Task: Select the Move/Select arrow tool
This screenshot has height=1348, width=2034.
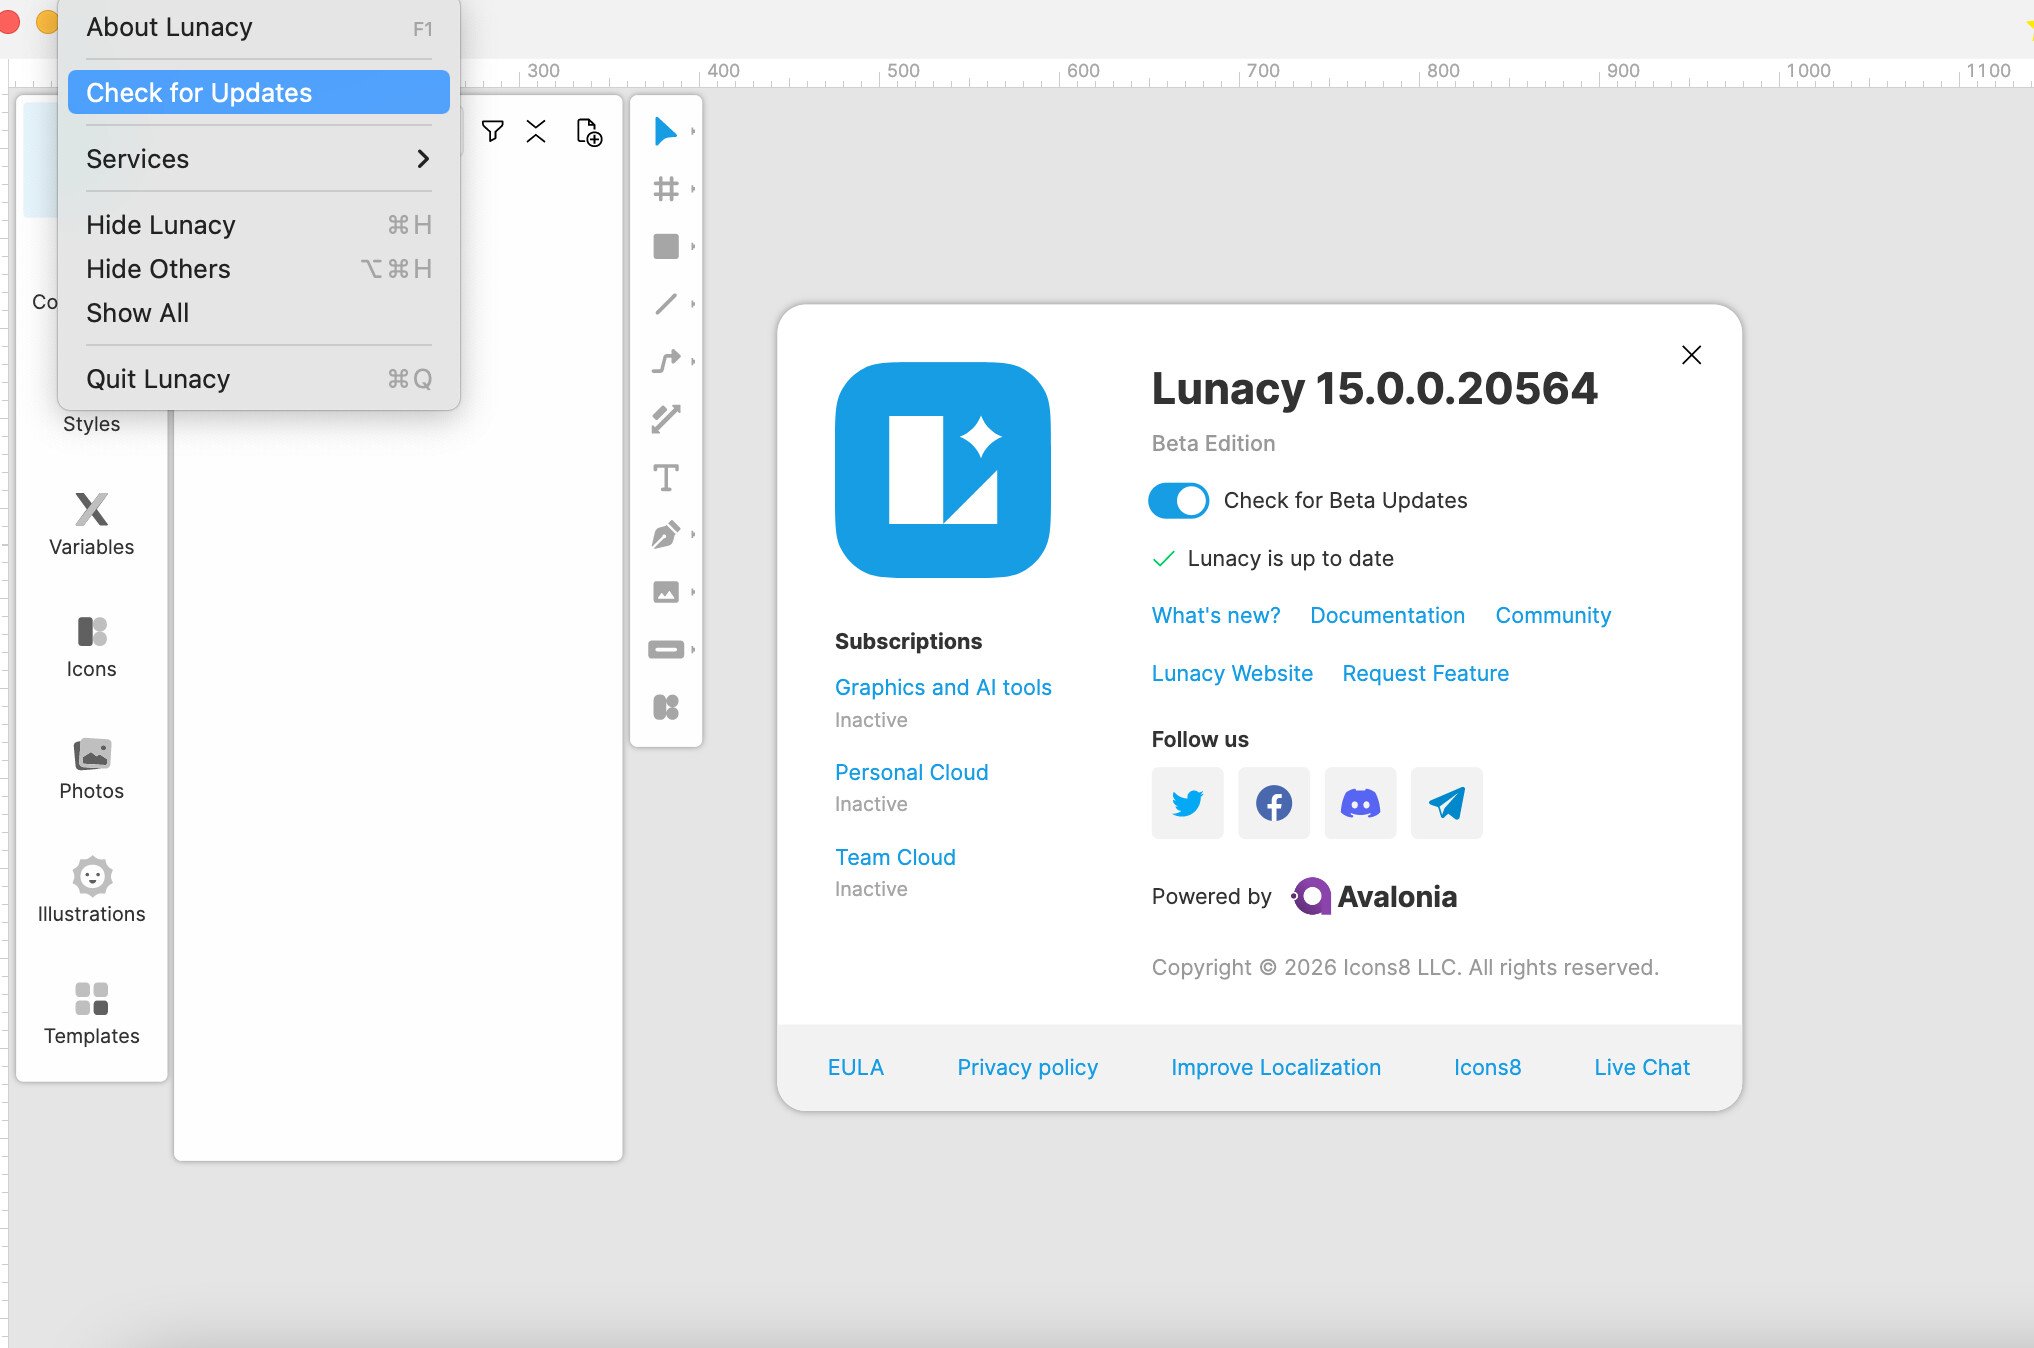Action: (664, 131)
